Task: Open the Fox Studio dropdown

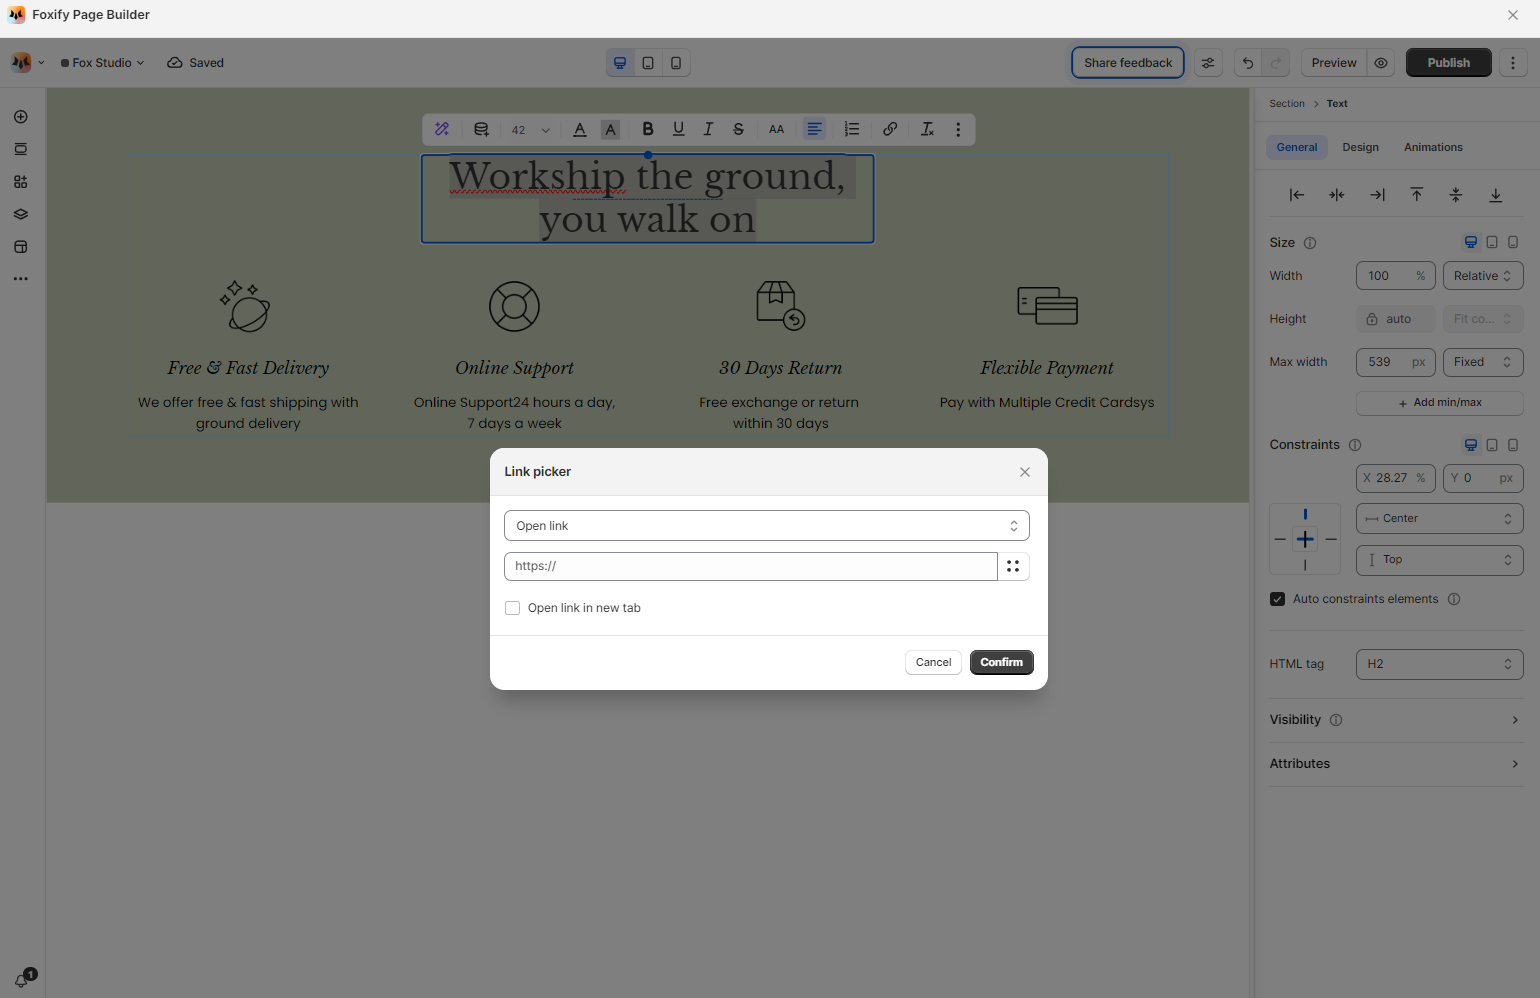Action: pos(102,63)
